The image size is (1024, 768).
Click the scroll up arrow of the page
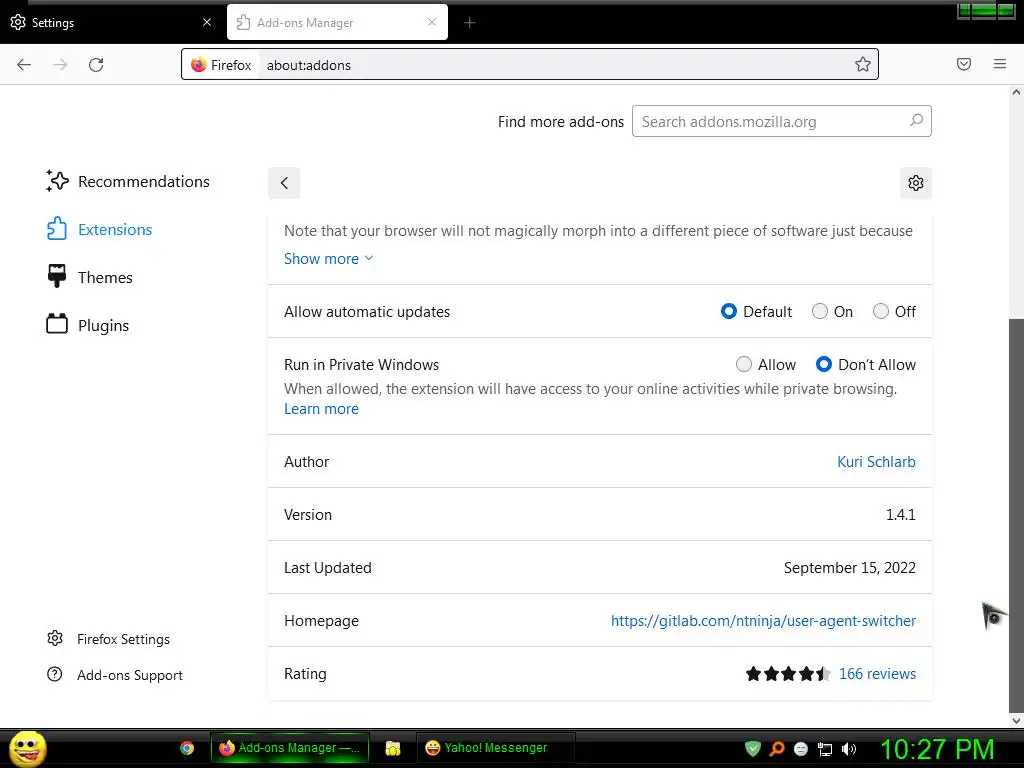coord(1016,92)
